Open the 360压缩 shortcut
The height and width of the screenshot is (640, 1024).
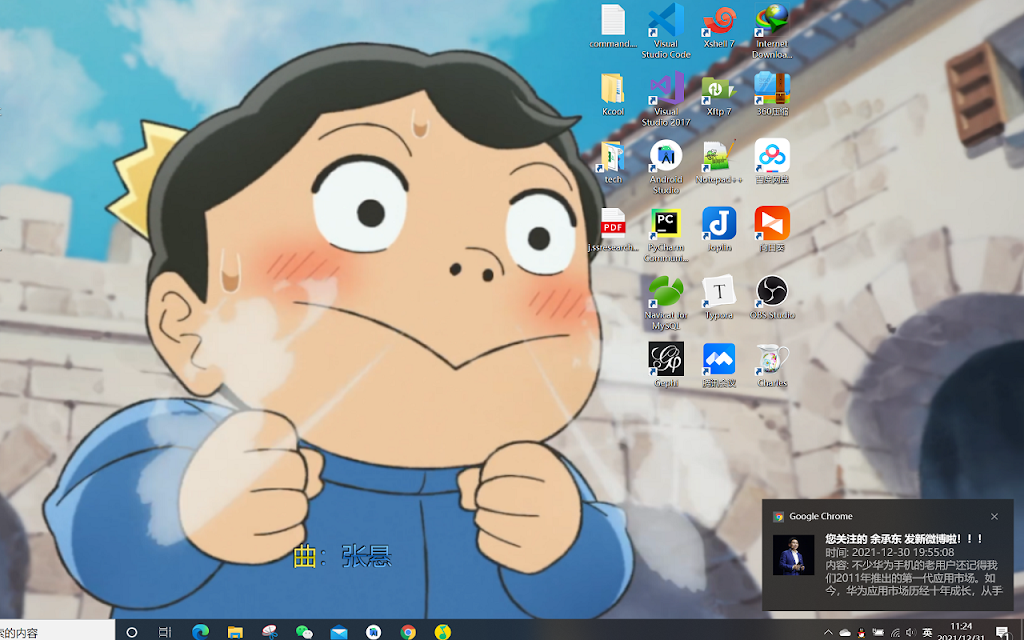(772, 94)
